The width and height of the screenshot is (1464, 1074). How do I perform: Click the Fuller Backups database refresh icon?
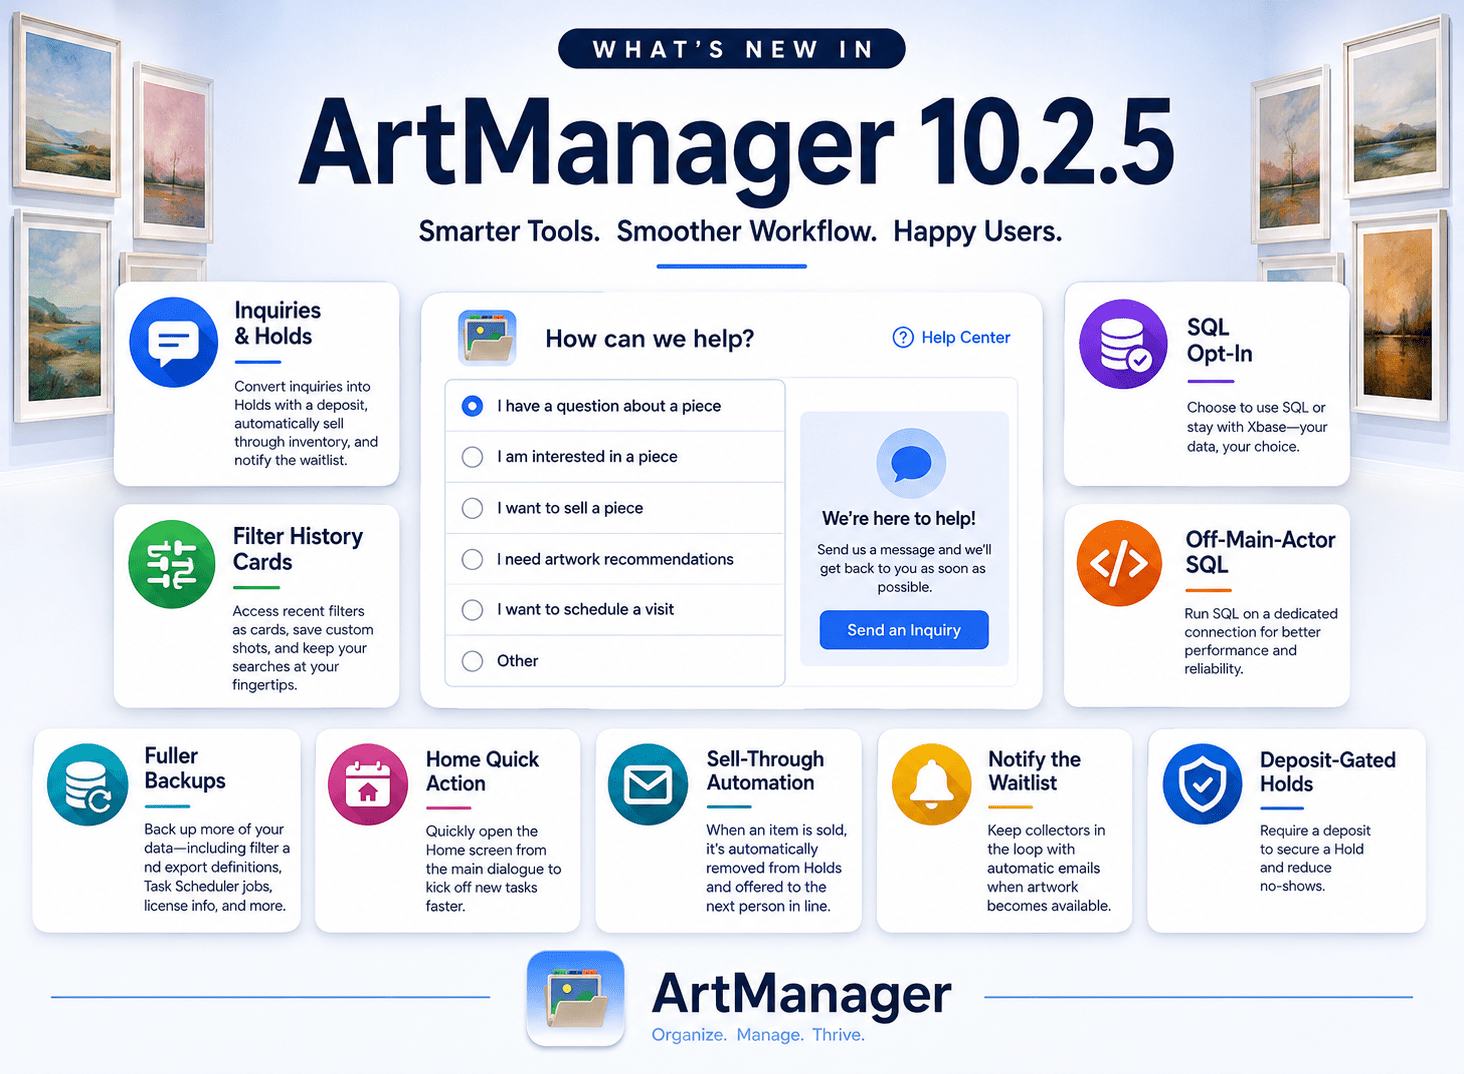[x=87, y=785]
